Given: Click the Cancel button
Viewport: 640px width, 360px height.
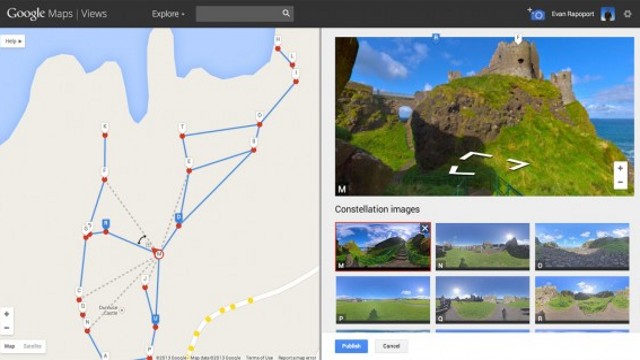Looking at the screenshot, I should pyautogui.click(x=391, y=346).
